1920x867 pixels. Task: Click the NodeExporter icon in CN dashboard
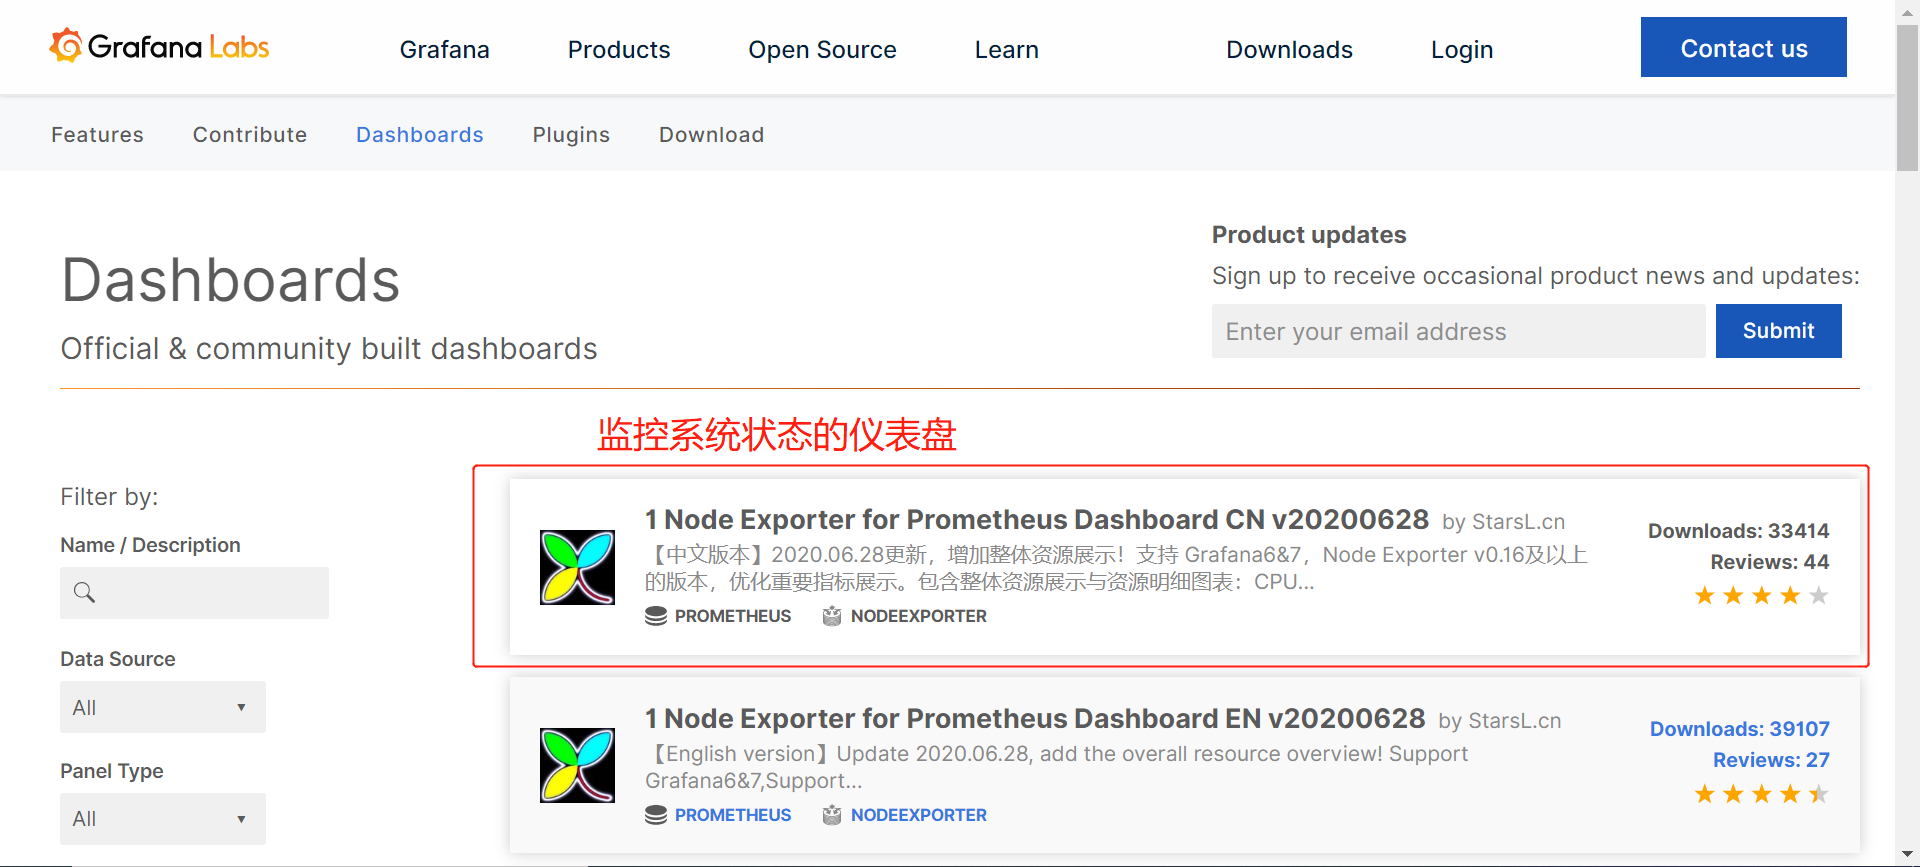coord(832,616)
